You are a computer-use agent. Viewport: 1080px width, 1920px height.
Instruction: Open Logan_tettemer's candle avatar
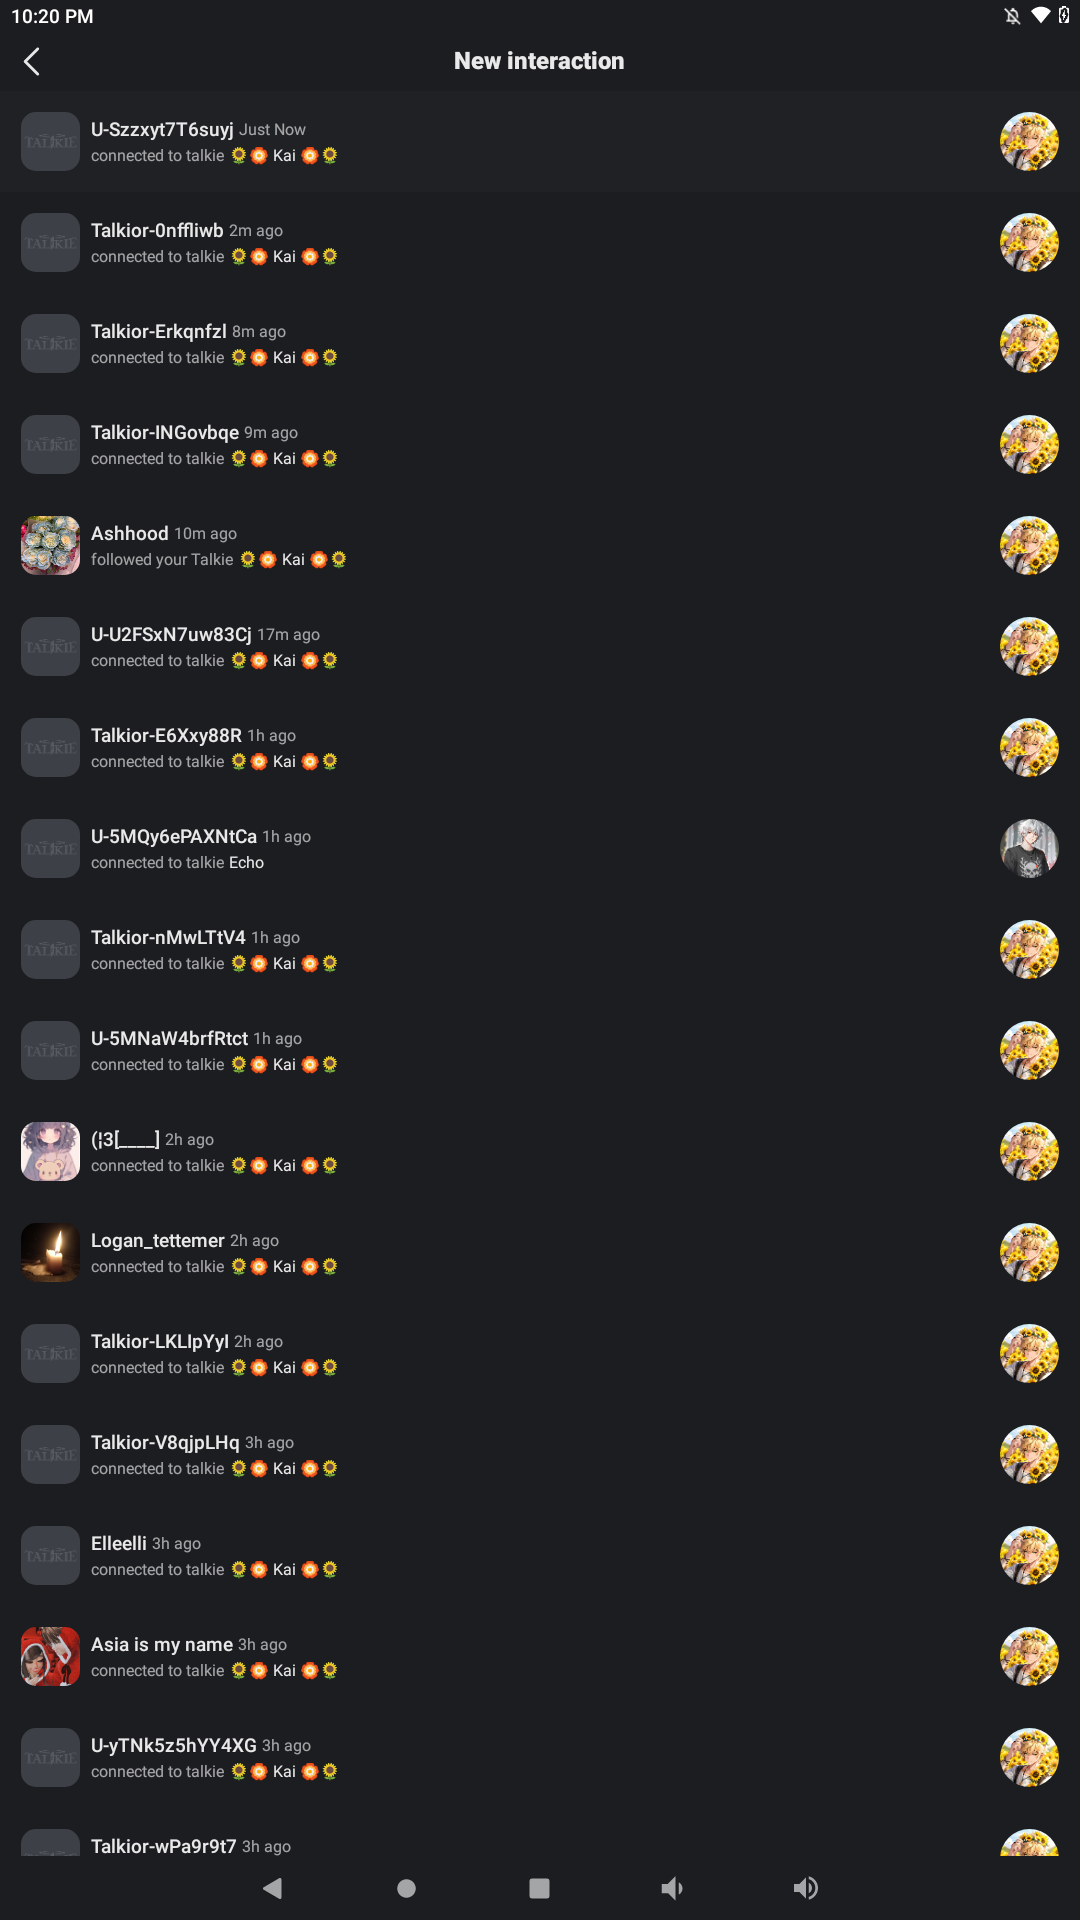click(x=50, y=1252)
